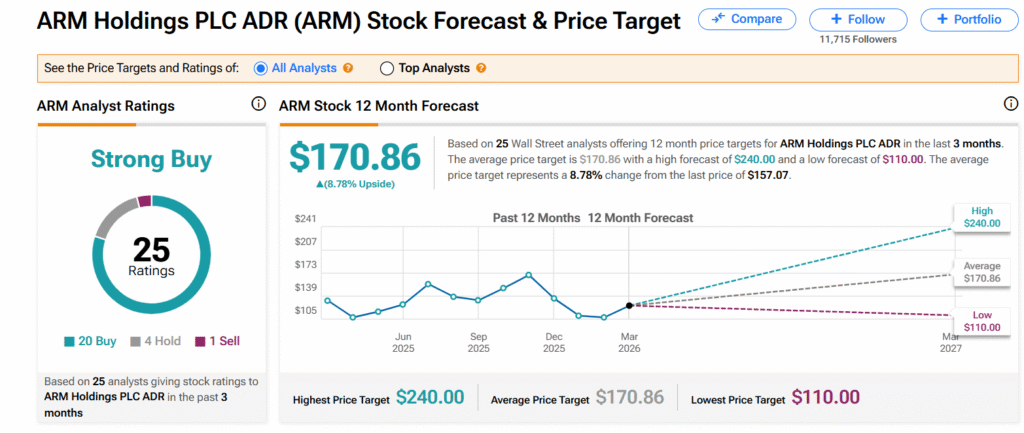The width and height of the screenshot is (1024, 433).
Task: Click the Compare arrows icon
Action: [718, 19]
